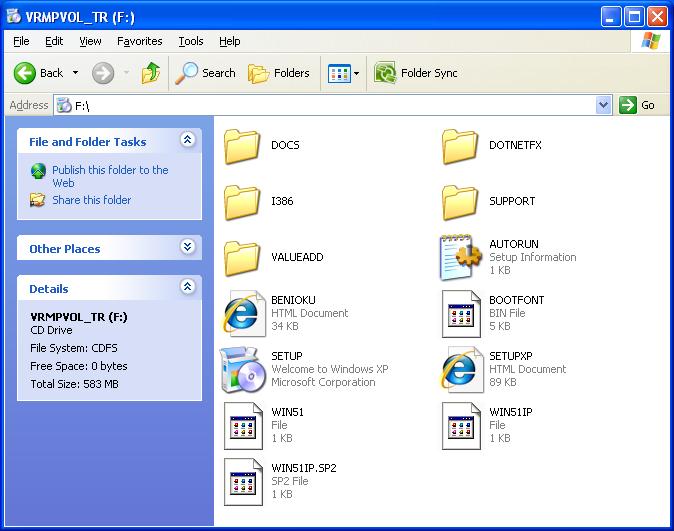Select the SETUP application icon
The image size is (674, 531).
(x=243, y=369)
